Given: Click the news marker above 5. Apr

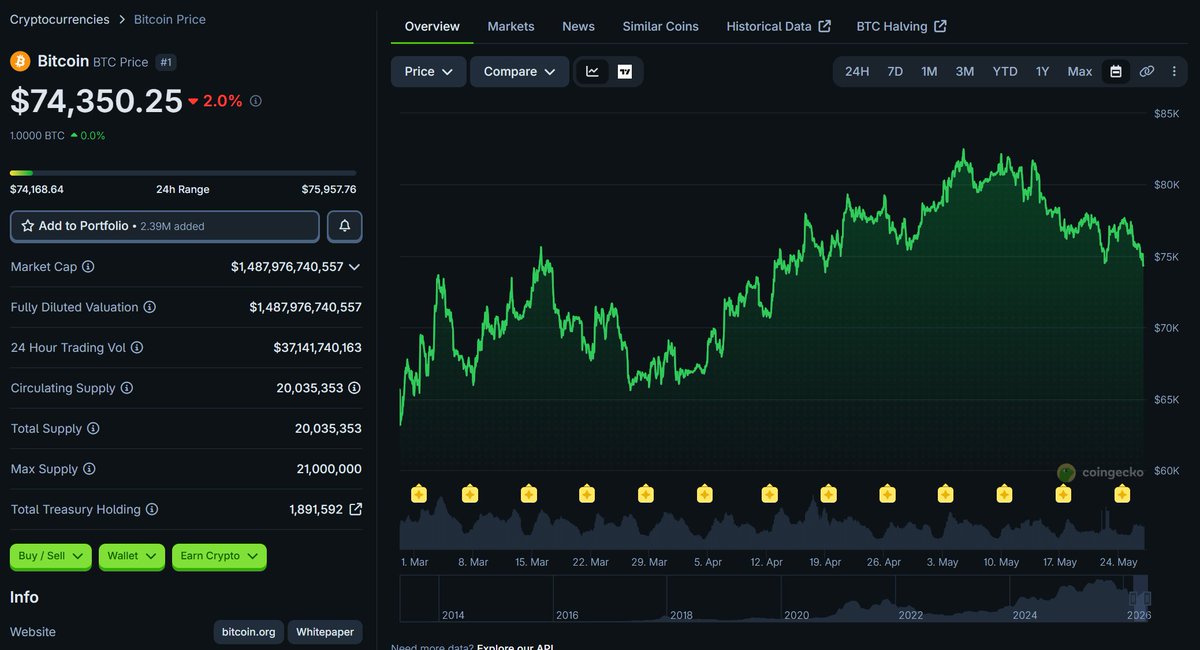Looking at the screenshot, I should (x=704, y=493).
